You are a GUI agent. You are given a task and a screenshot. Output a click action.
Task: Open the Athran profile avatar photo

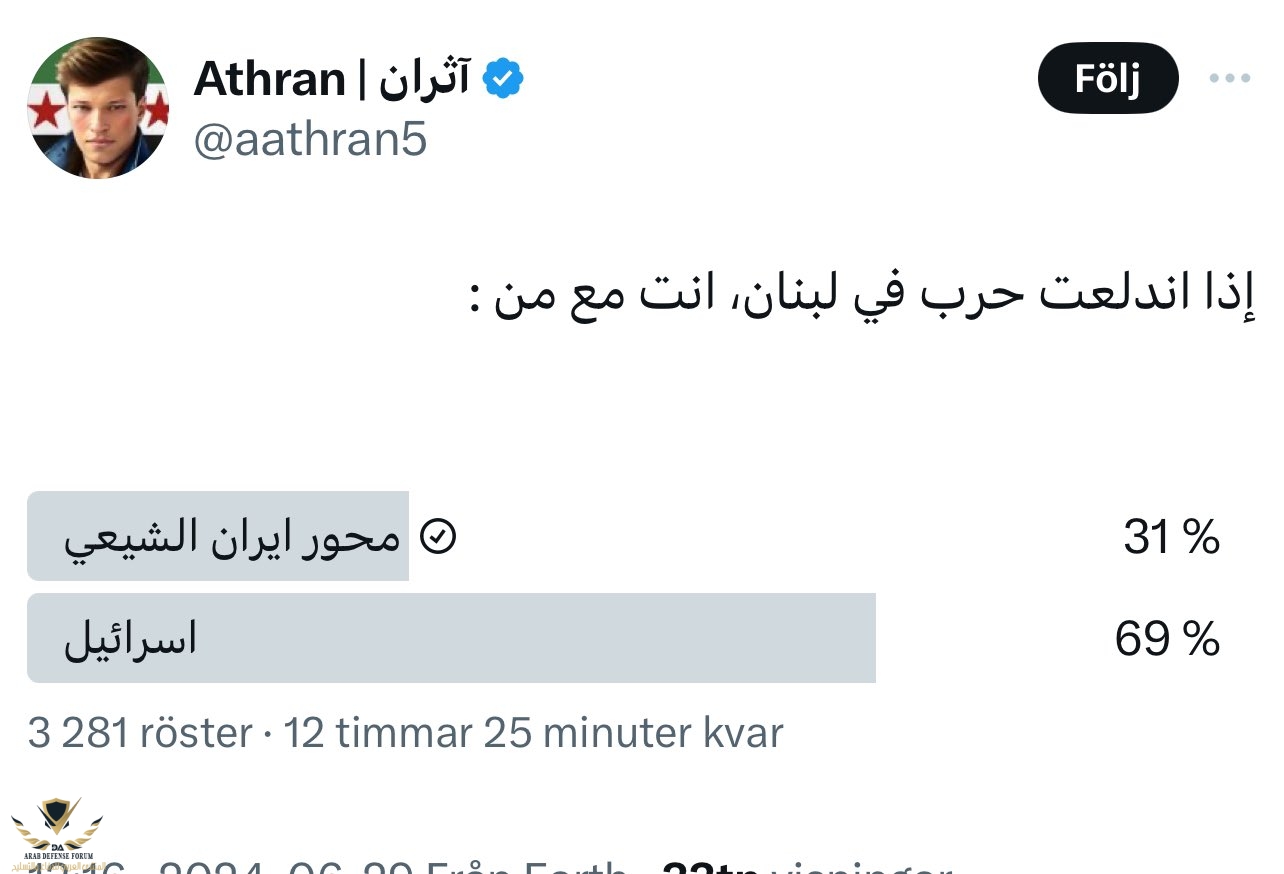[97, 108]
